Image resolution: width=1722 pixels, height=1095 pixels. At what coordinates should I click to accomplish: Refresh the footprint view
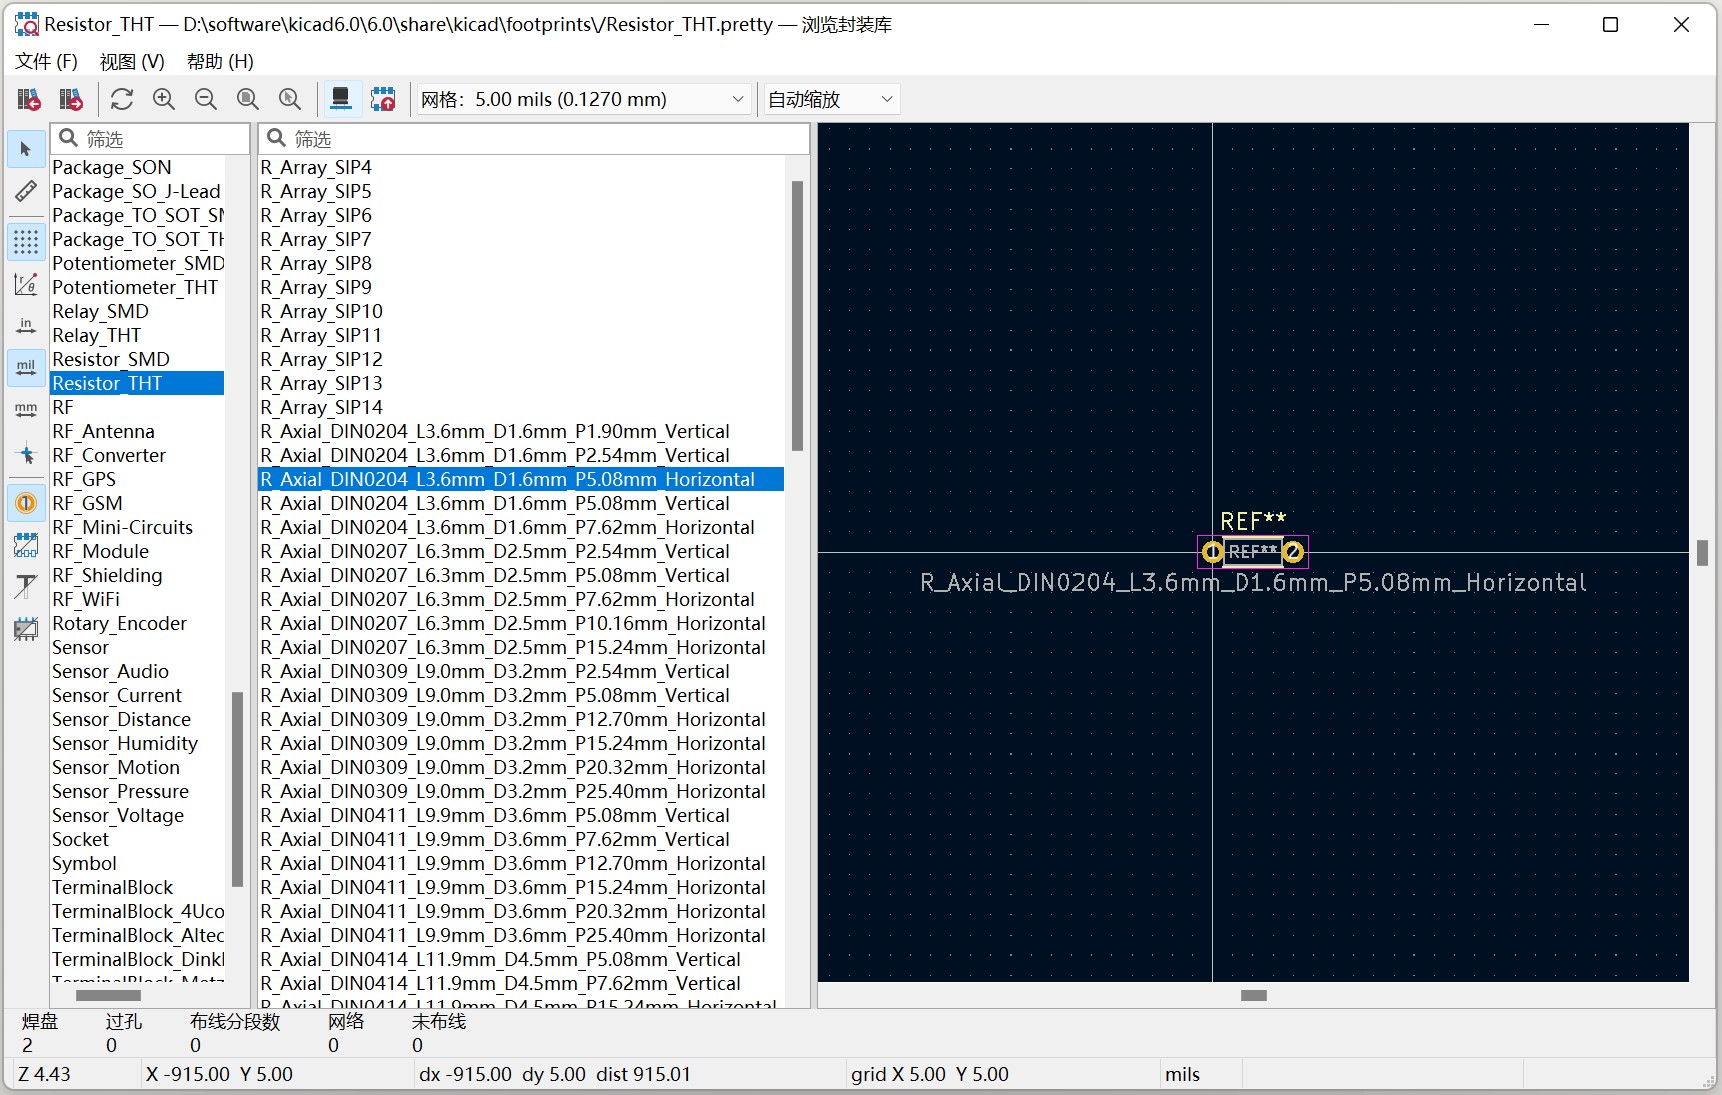tap(122, 99)
